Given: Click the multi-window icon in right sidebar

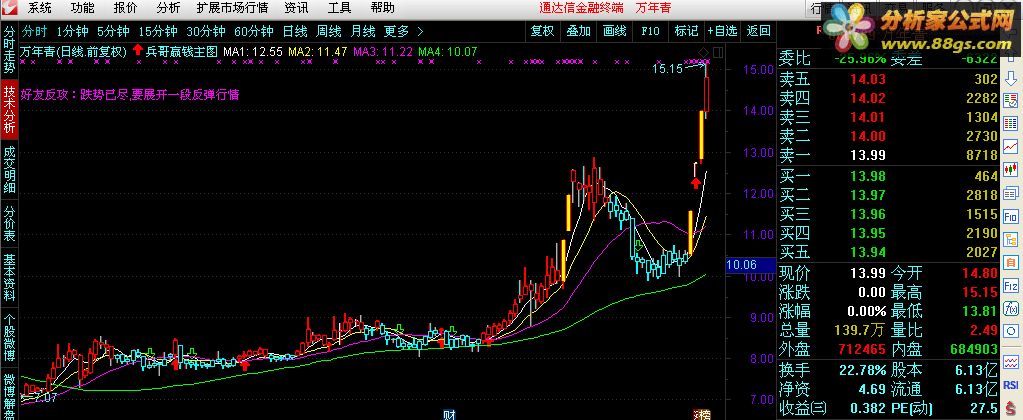Looking at the screenshot, I should coord(1011,192).
